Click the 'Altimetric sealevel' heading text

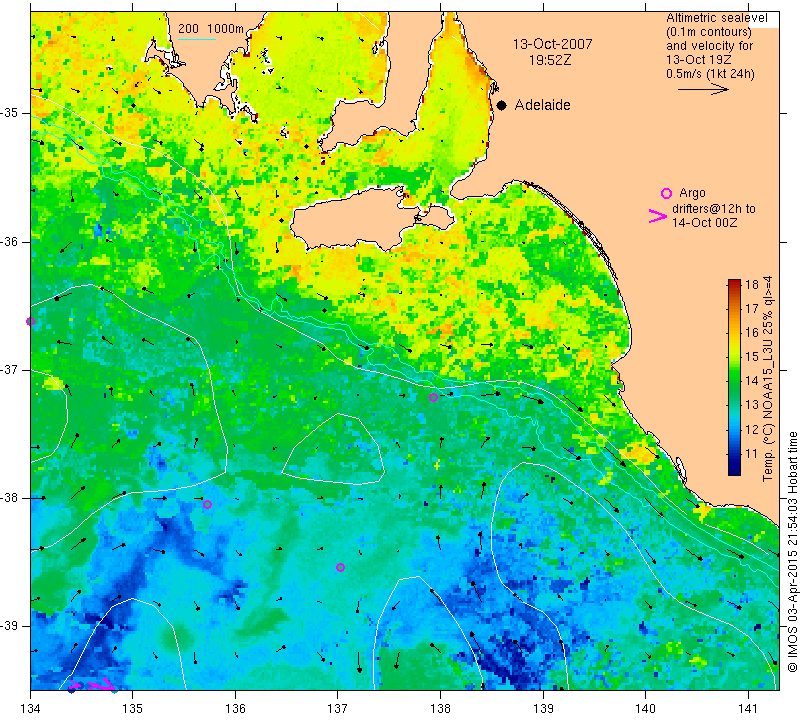coord(716,18)
